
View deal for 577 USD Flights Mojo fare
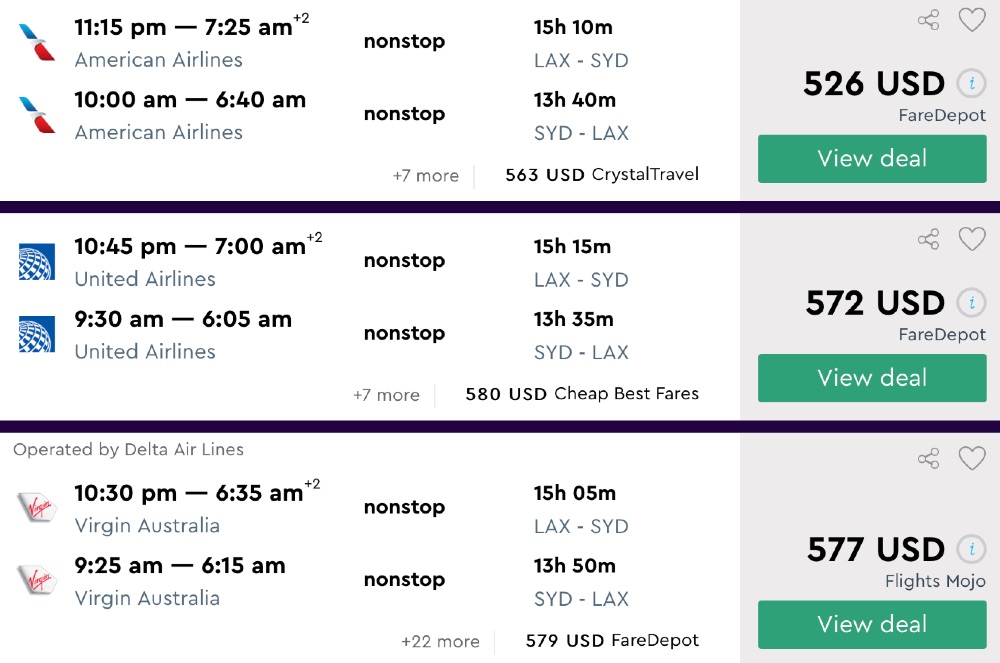pos(872,625)
